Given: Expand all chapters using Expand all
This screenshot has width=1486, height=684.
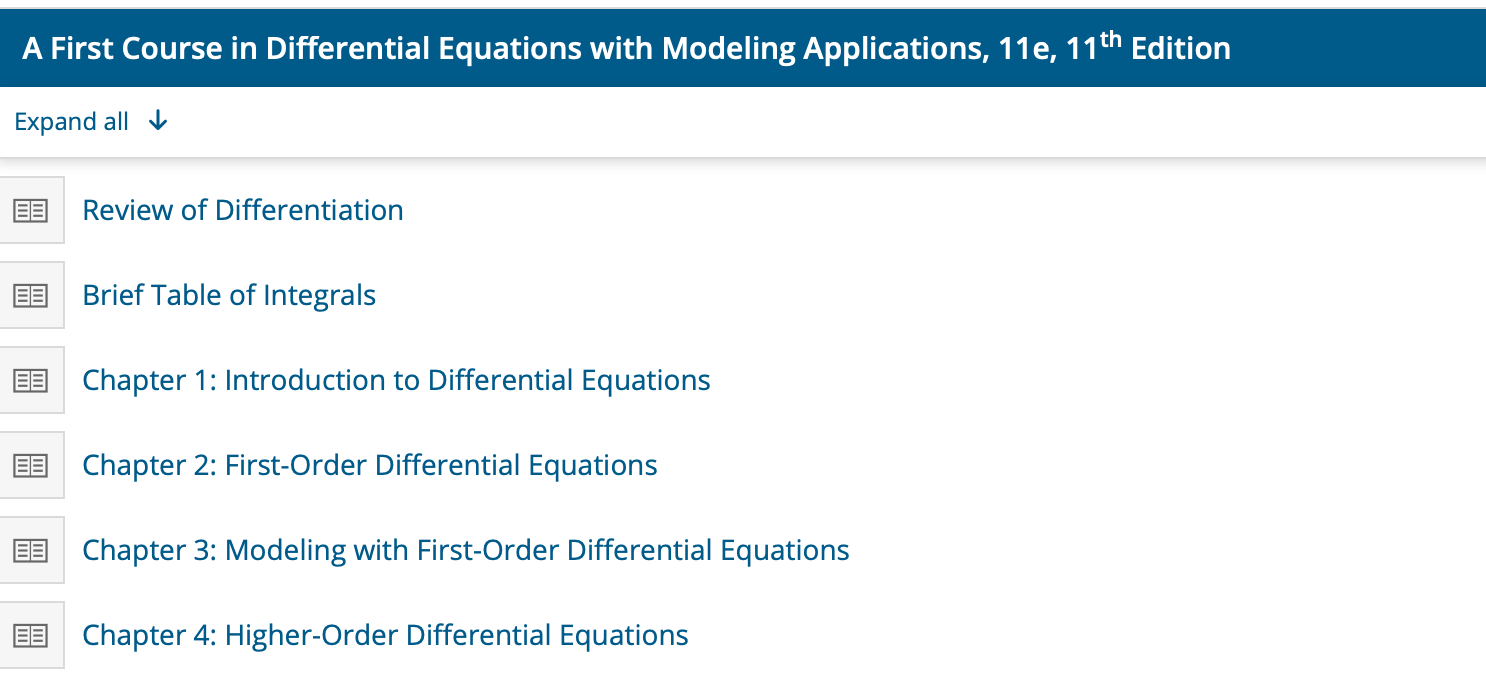Looking at the screenshot, I should pyautogui.click(x=70, y=120).
